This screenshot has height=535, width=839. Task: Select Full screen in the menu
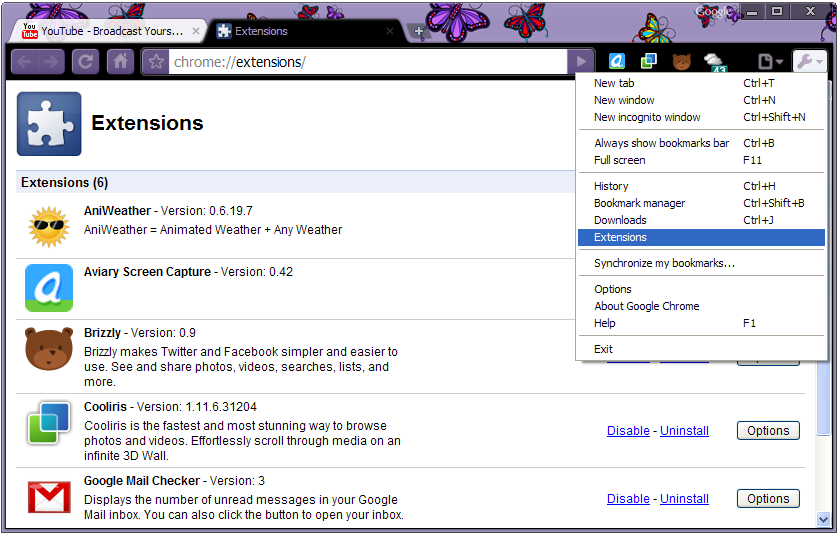(701, 160)
